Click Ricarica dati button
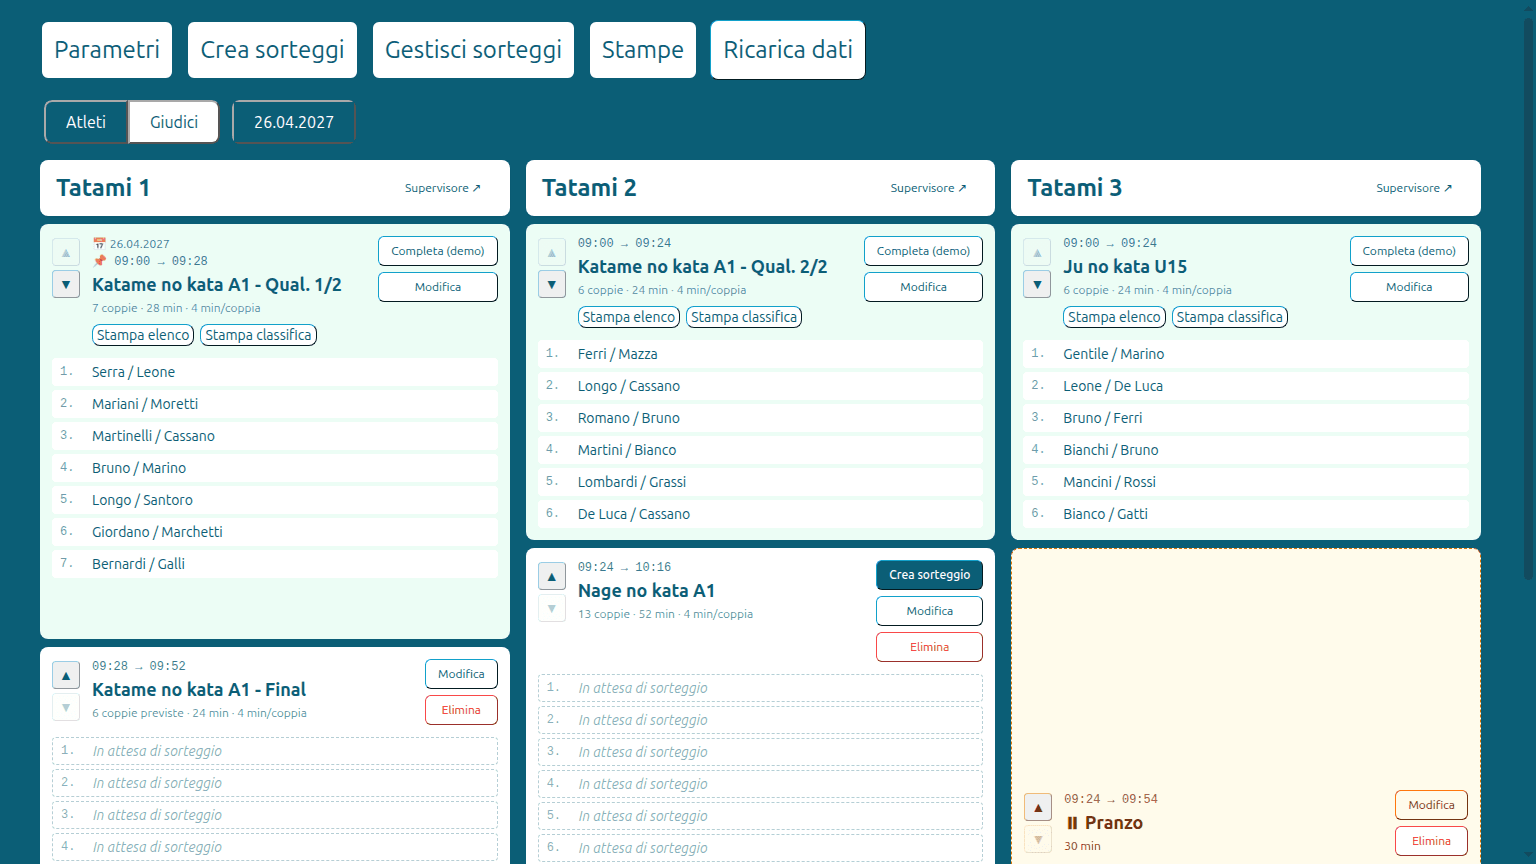Screen dimensions: 1536x864 [788, 50]
